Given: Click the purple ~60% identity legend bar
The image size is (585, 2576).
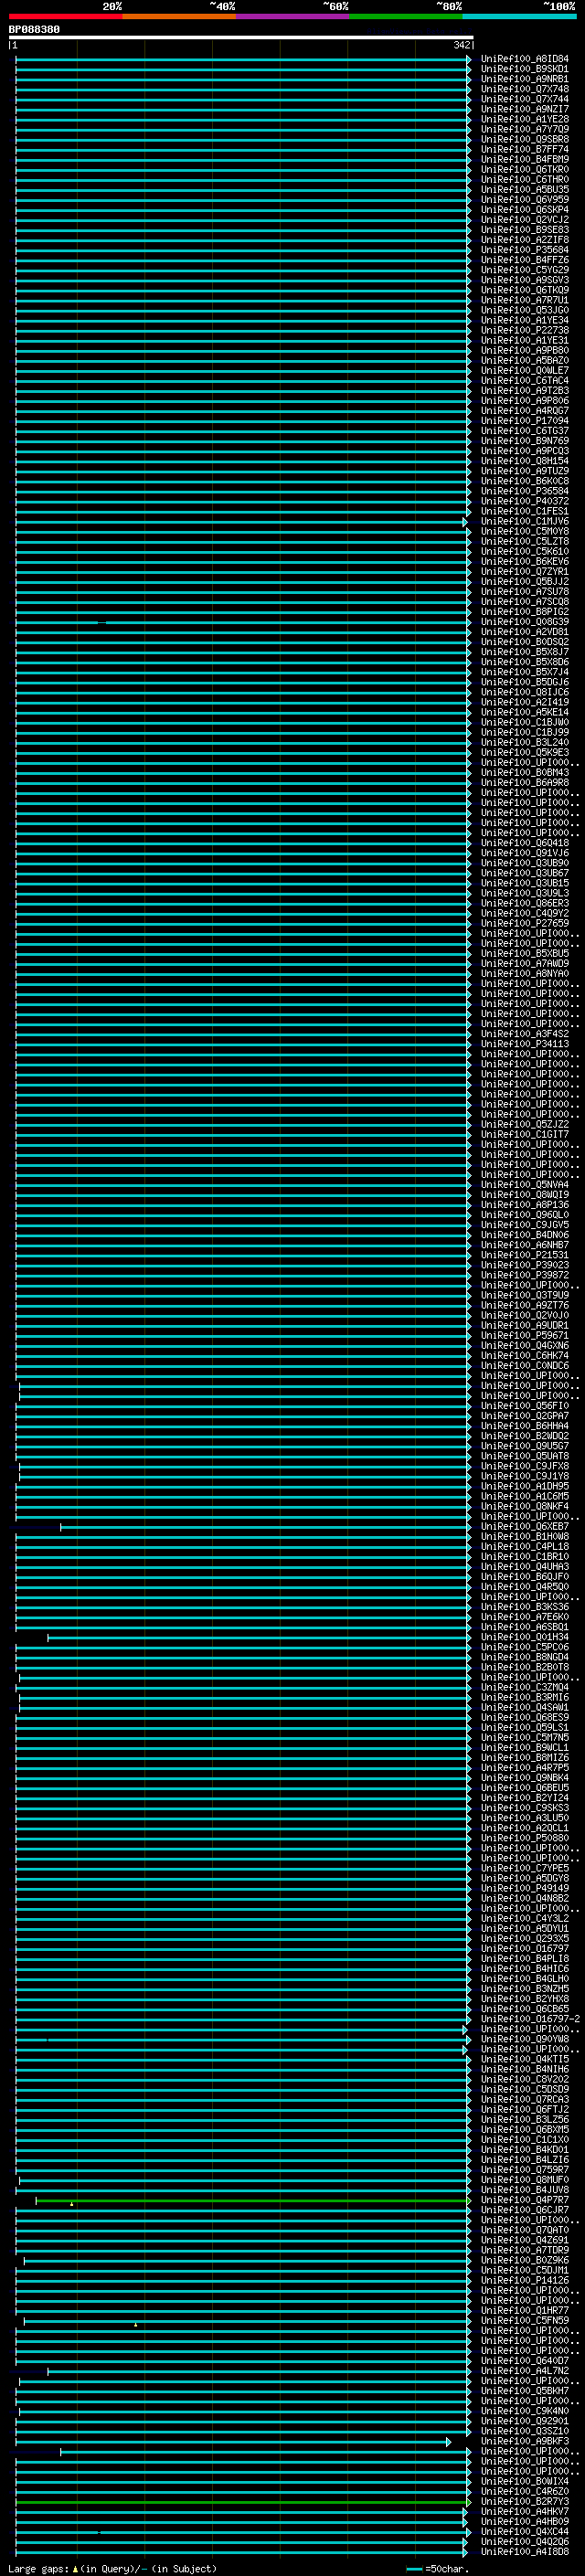Looking at the screenshot, I should click(x=293, y=17).
